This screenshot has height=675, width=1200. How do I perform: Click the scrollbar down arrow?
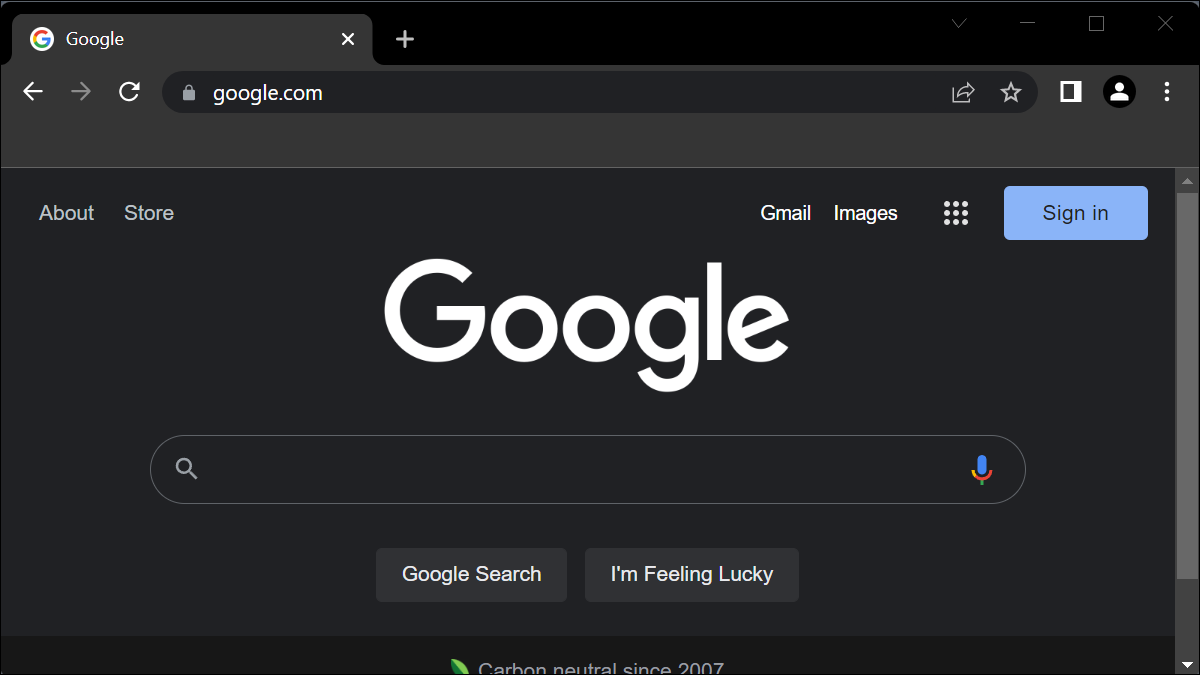coord(1187,664)
